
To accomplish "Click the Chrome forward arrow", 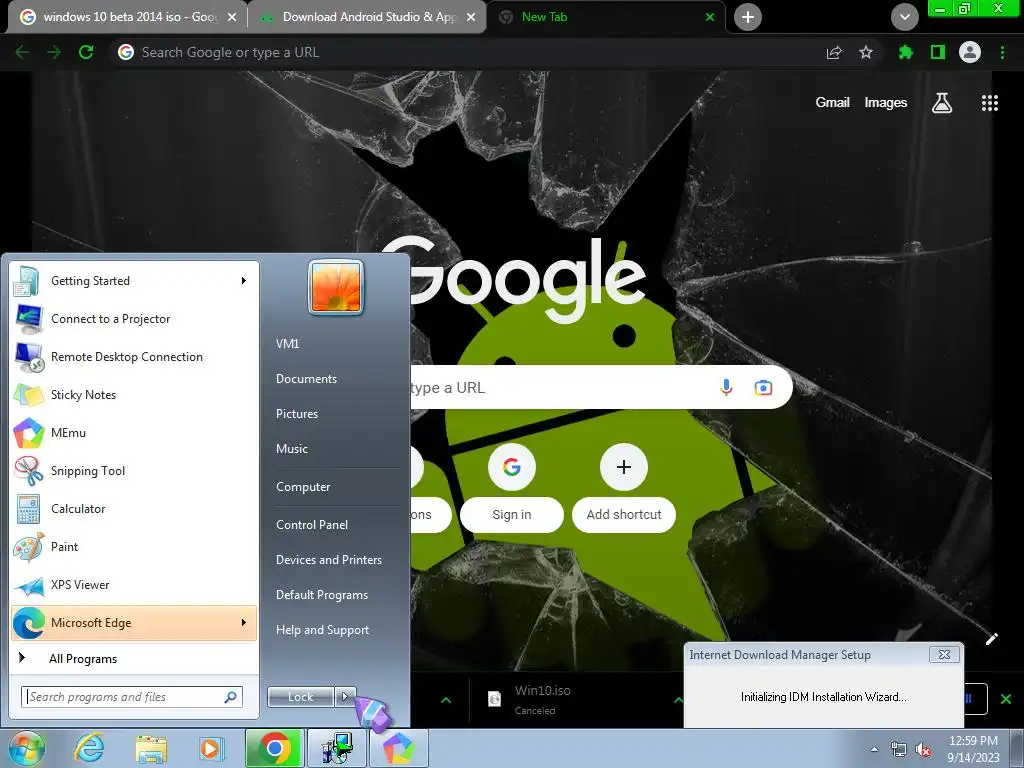I will 54,52.
